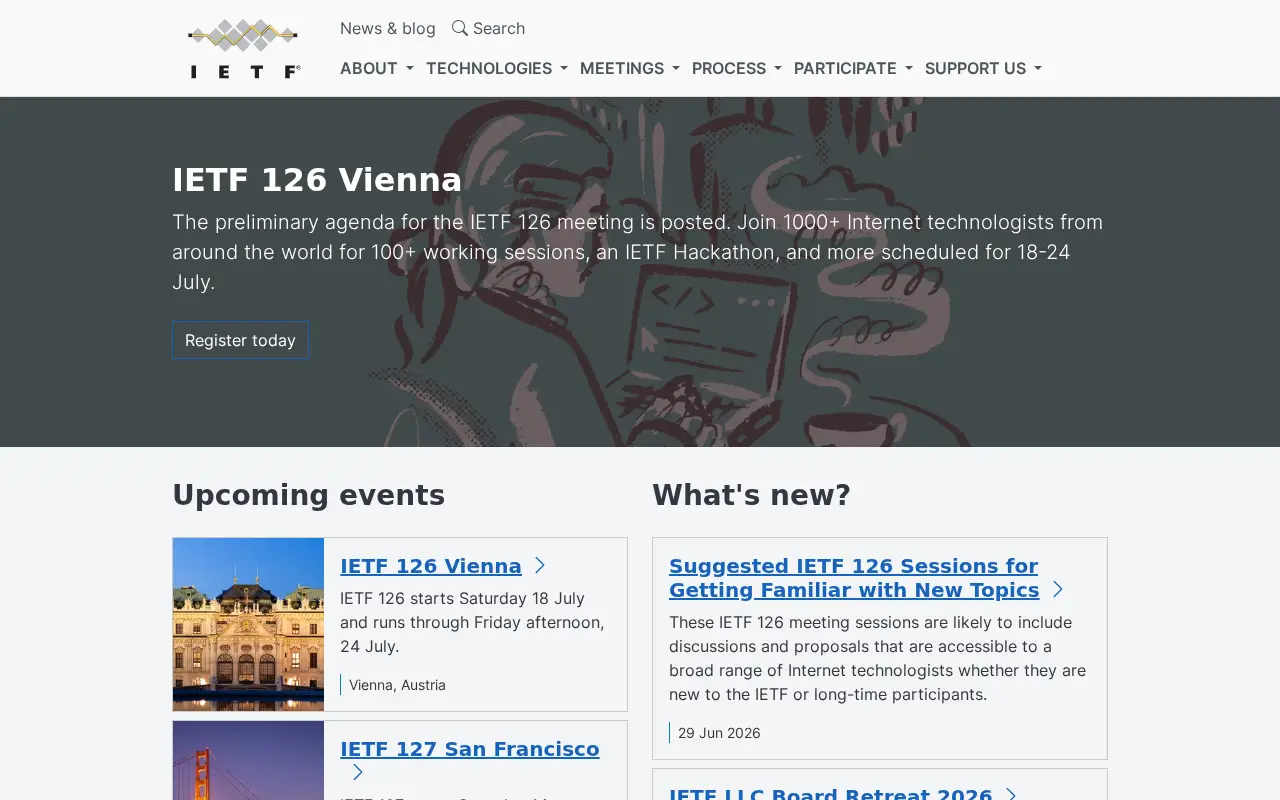Click the 29 Jun 2026 date text
The image size is (1280, 800).
coord(719,733)
